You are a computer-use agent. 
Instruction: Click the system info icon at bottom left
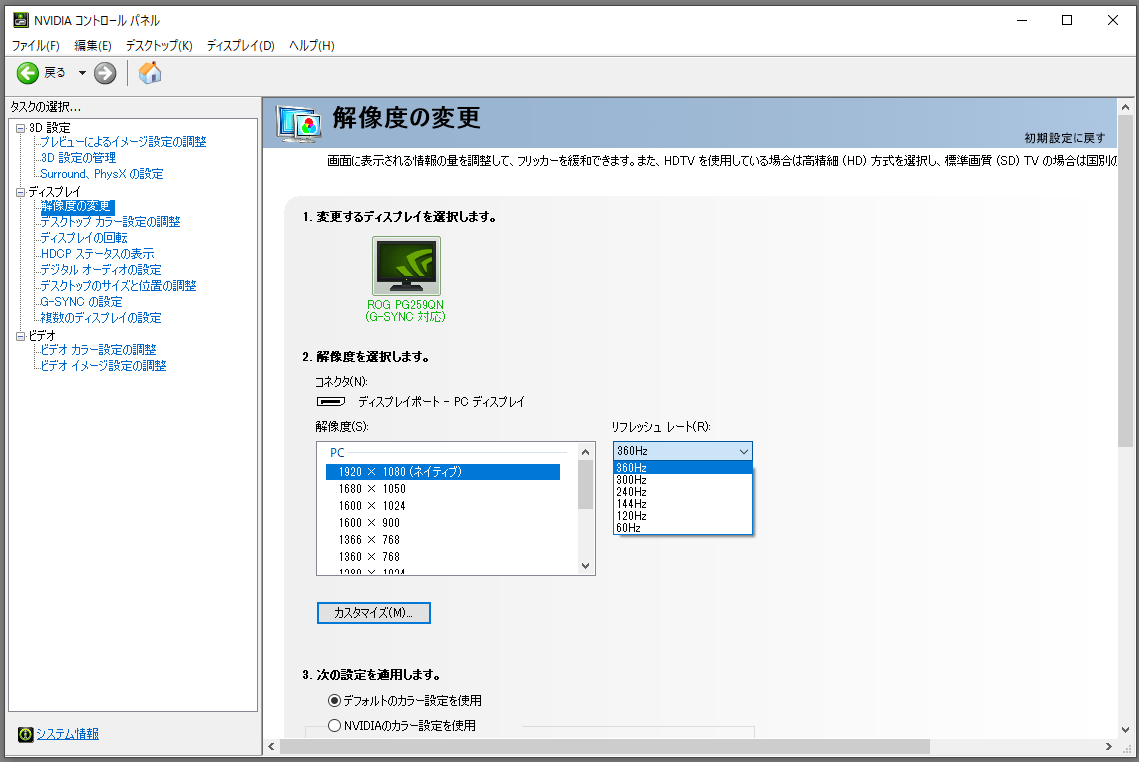[x=25, y=734]
